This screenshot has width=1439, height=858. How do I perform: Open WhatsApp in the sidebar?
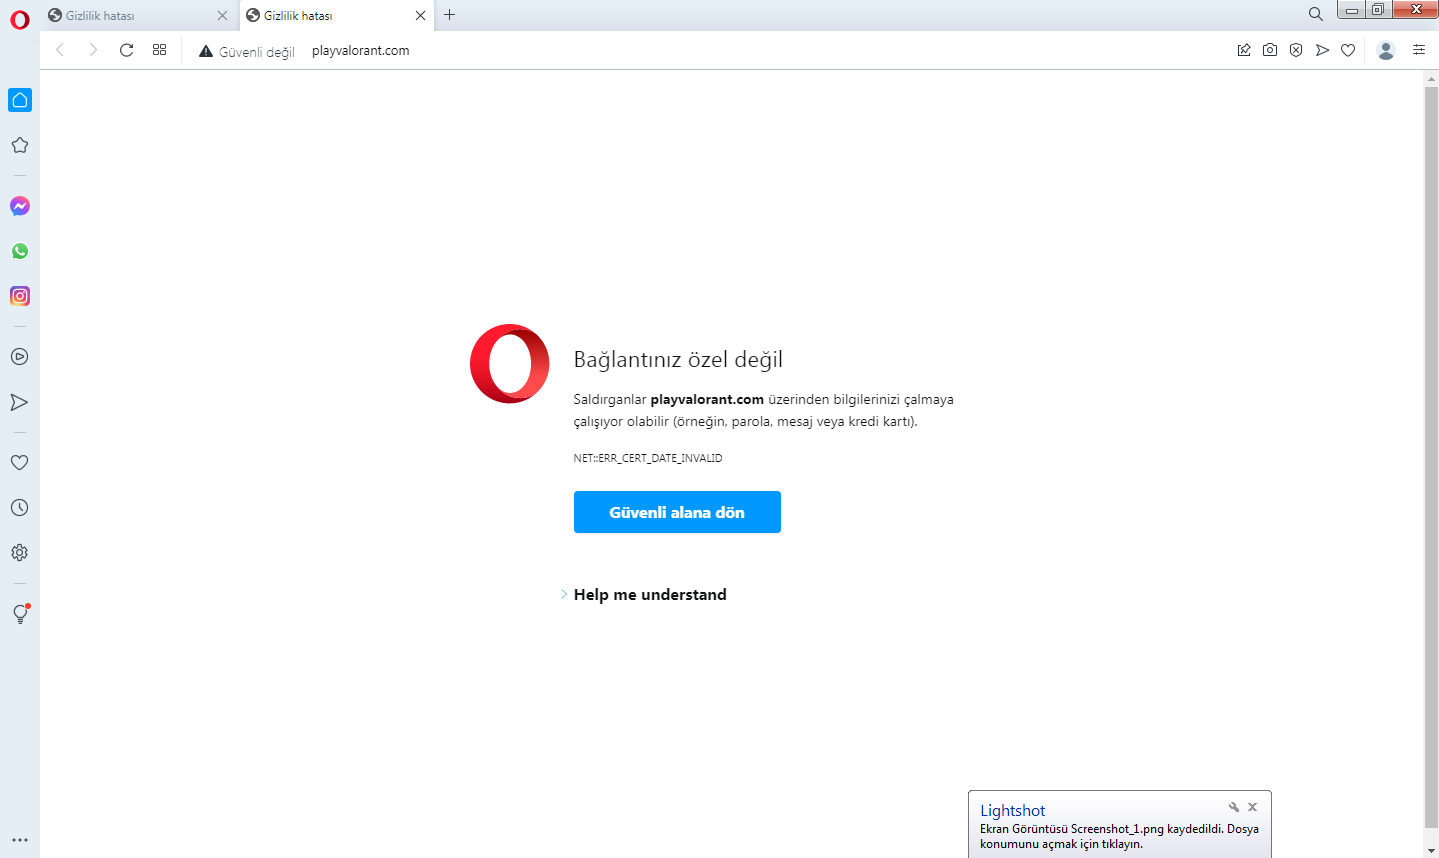tap(20, 251)
